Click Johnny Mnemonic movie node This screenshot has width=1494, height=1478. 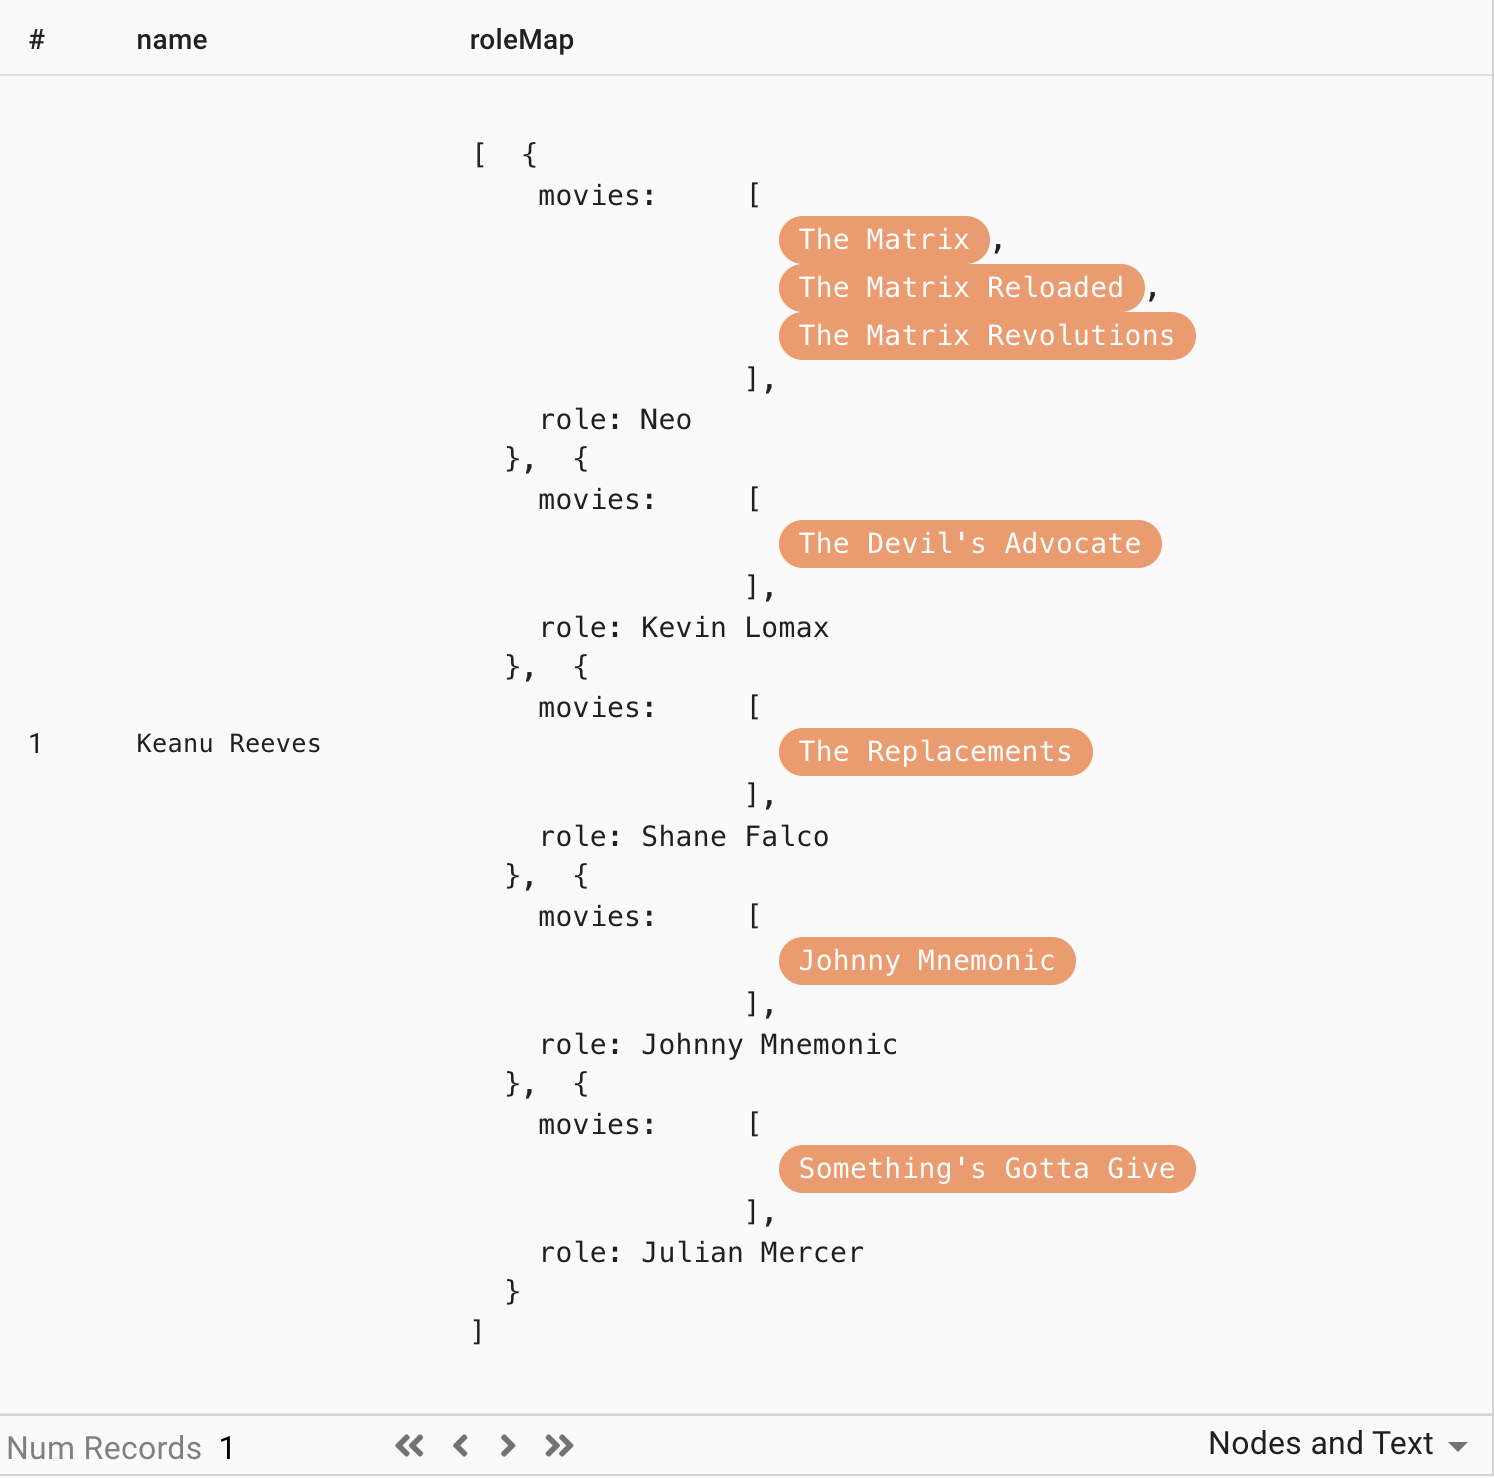point(927,961)
